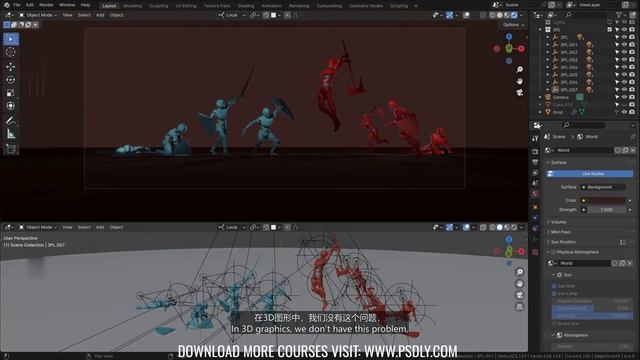
Task: Hide SPL.003 using its eye icon
Action: tap(624, 60)
